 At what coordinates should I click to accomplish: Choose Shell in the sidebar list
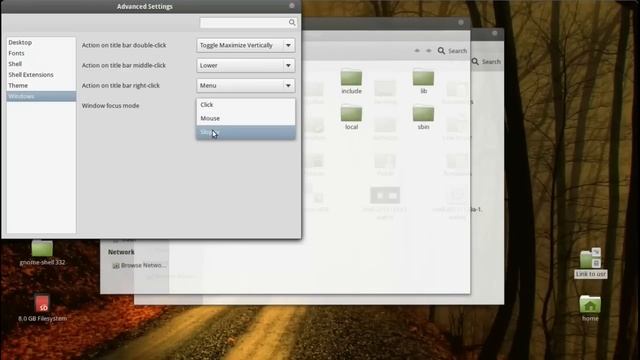click(x=15, y=64)
